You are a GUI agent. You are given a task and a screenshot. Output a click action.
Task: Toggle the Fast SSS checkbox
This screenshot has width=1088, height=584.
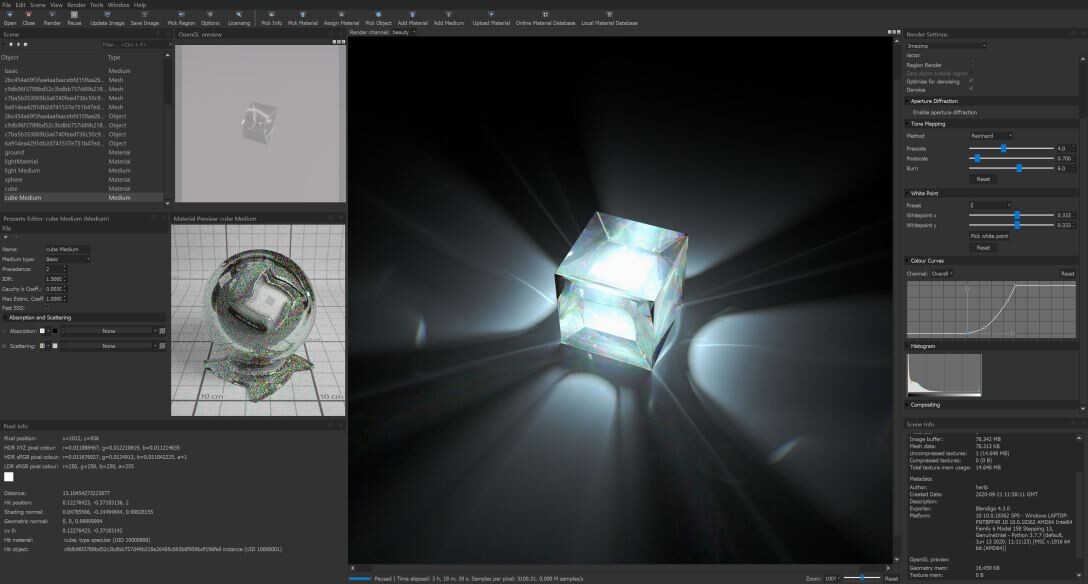[x=47, y=308]
